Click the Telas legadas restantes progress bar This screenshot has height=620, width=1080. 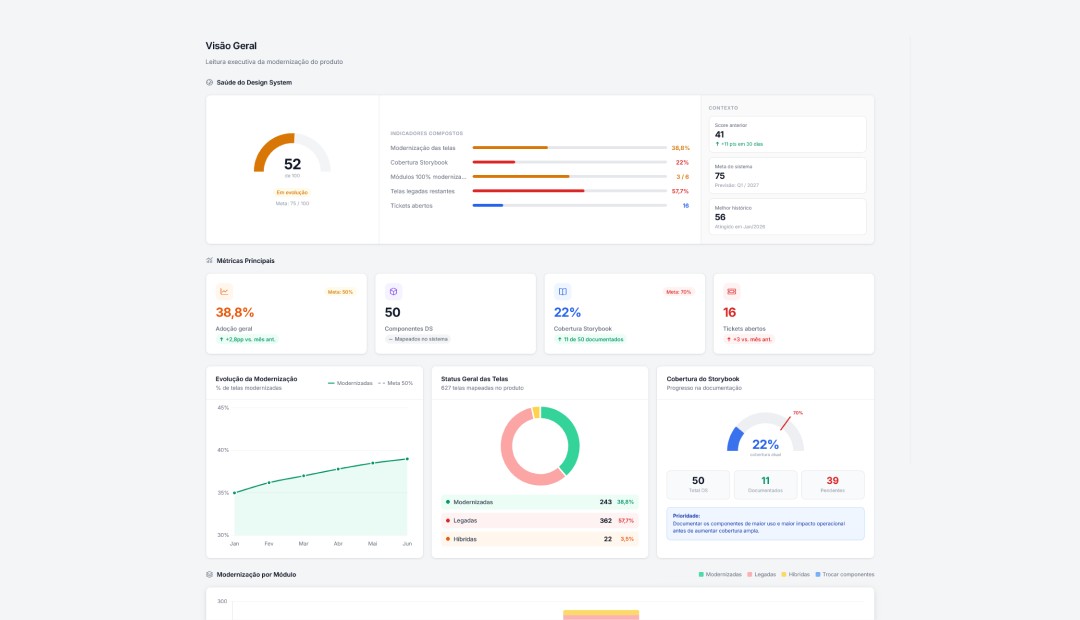coord(570,191)
